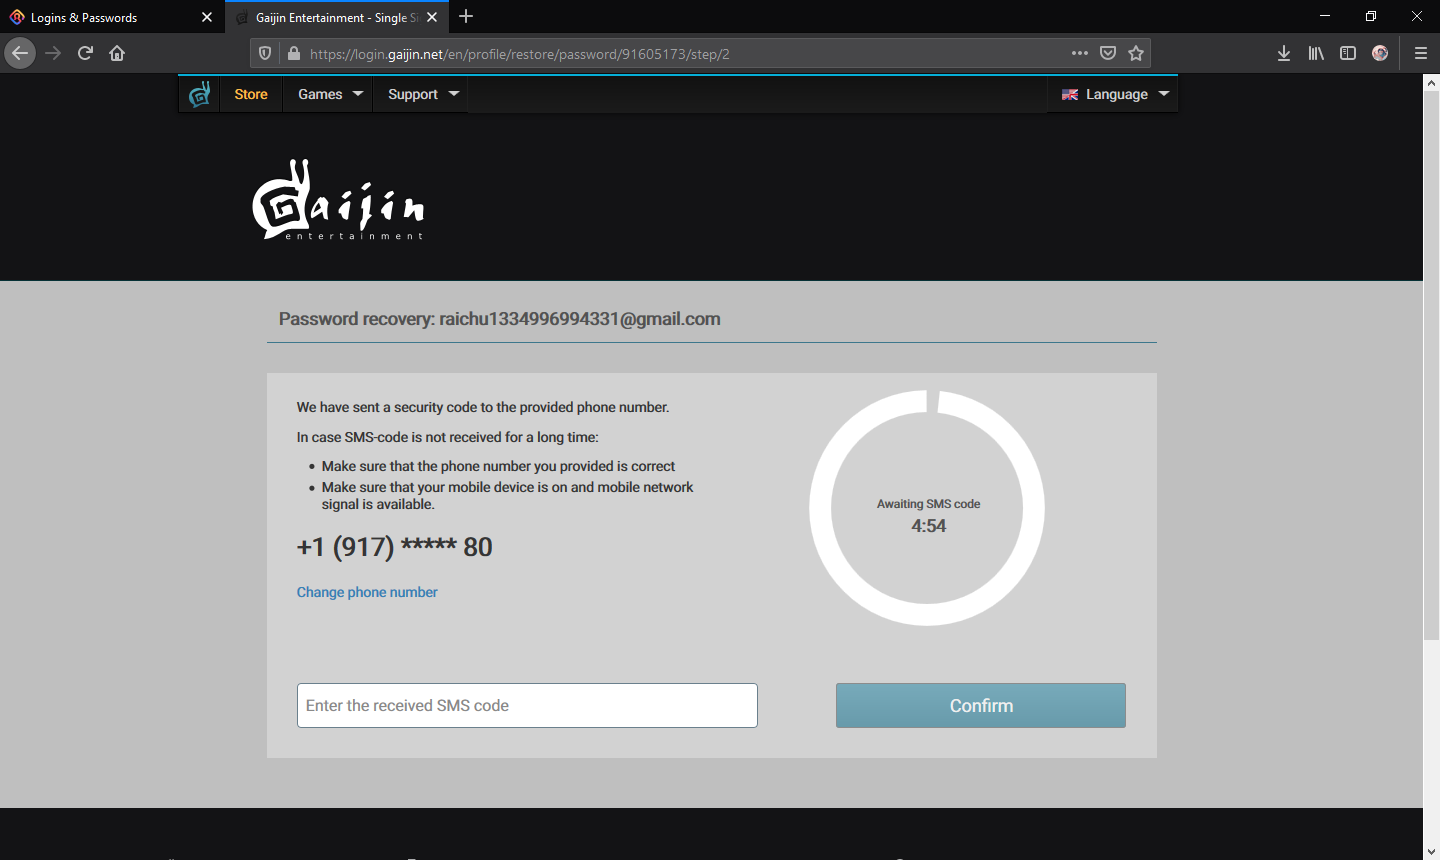
Task: Save page to Pocket
Action: point(1108,53)
